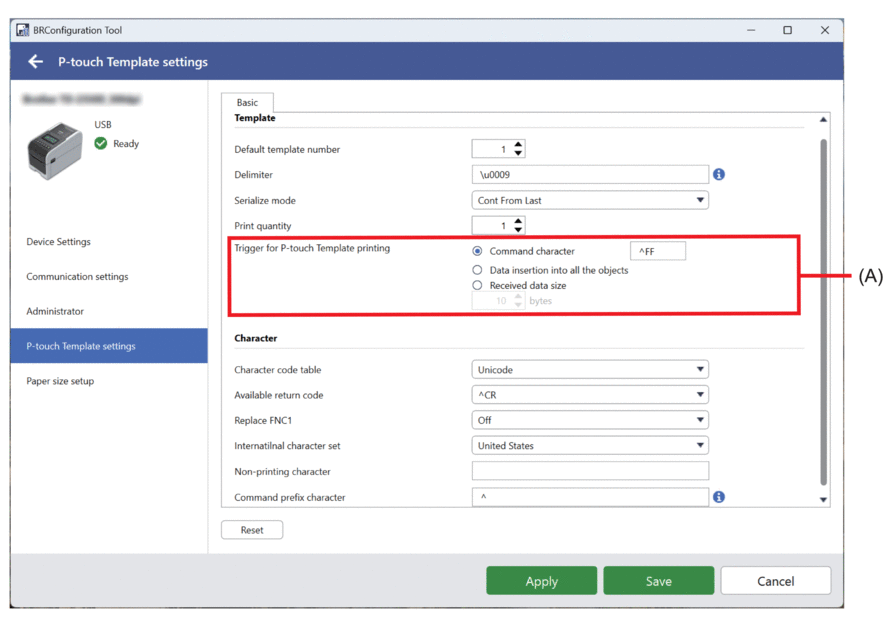Click BRConfiguration Tool app icon in title bar
894x629 pixels.
[22, 30]
